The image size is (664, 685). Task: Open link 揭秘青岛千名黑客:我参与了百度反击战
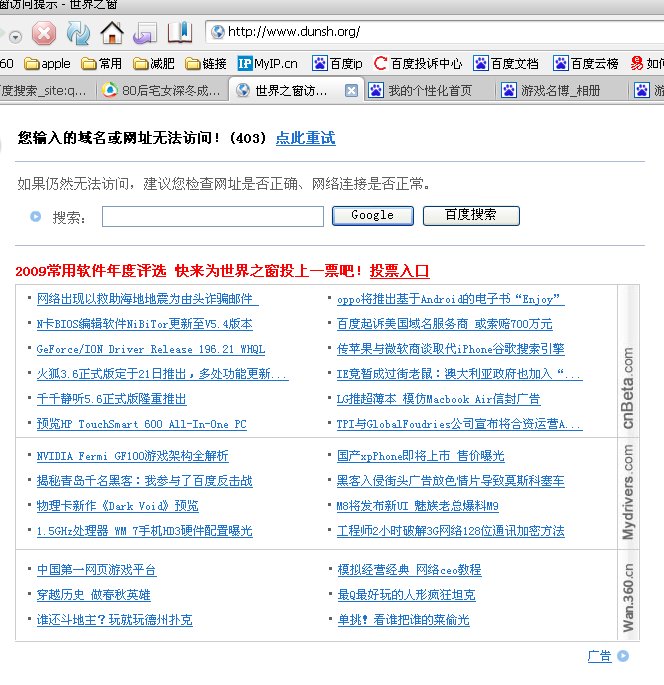click(145, 481)
